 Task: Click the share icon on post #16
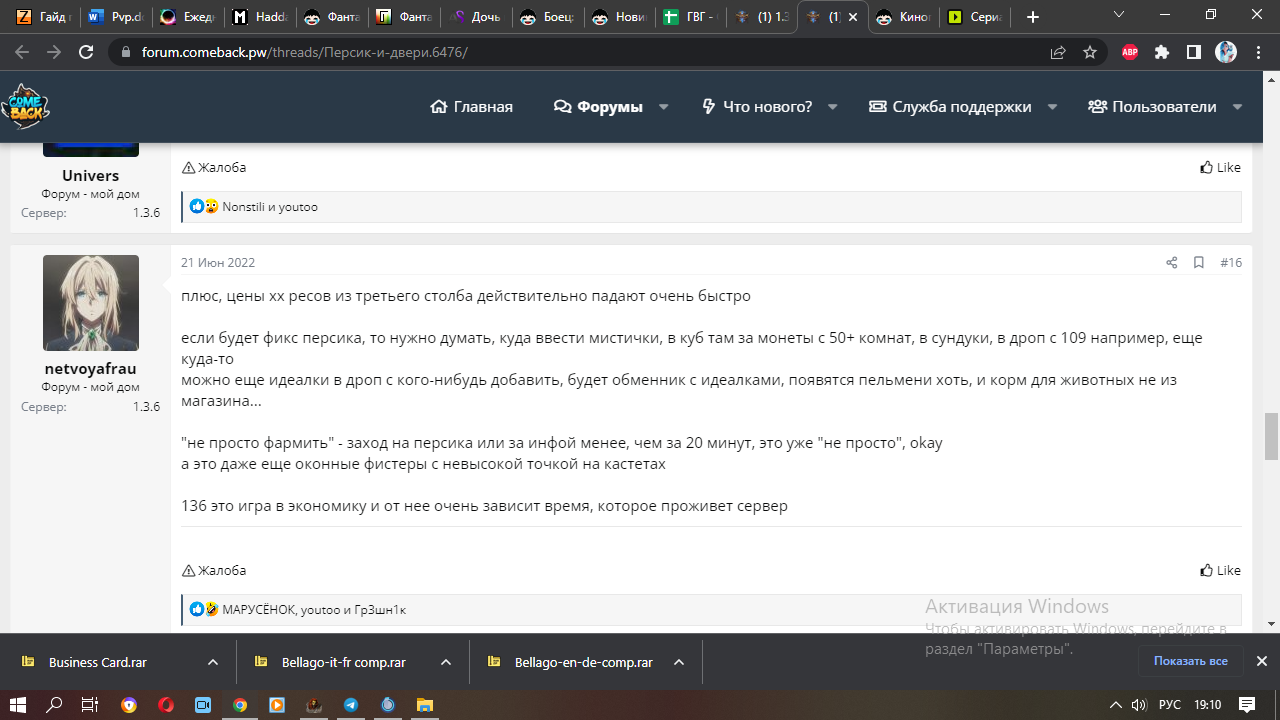1171,263
